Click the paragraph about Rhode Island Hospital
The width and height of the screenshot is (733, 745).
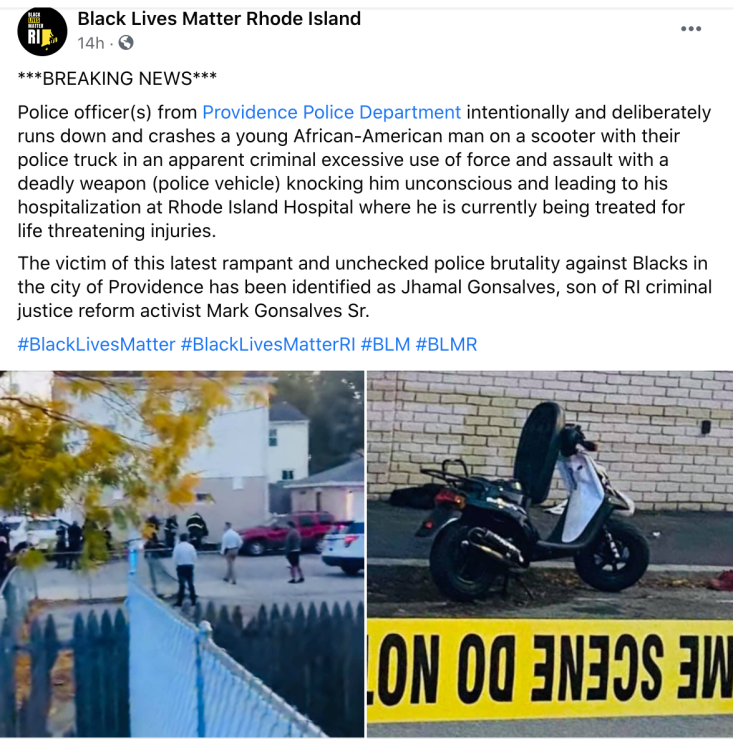pyautogui.click(x=364, y=172)
